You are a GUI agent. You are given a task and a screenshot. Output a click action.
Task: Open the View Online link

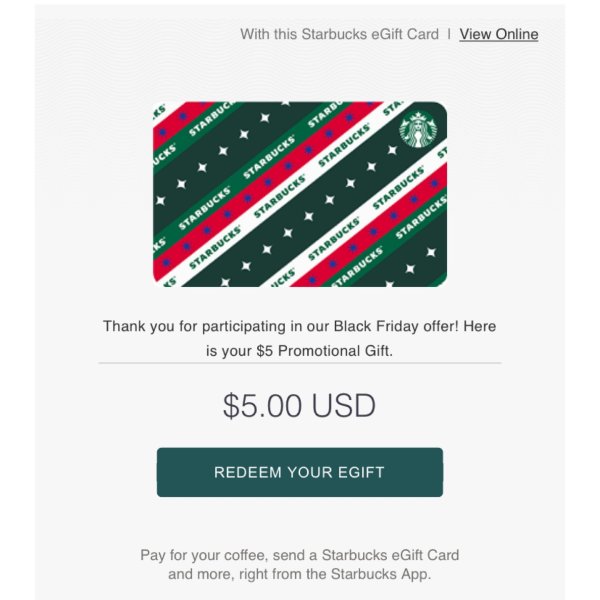tap(499, 34)
